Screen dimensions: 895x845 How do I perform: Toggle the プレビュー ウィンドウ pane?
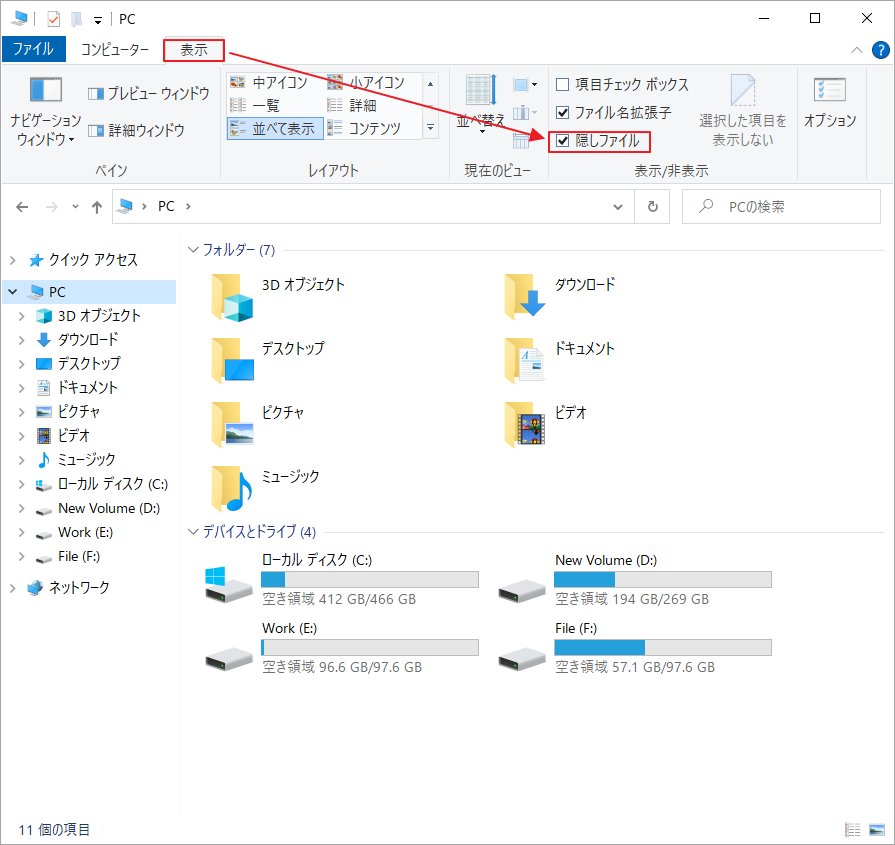point(148,94)
